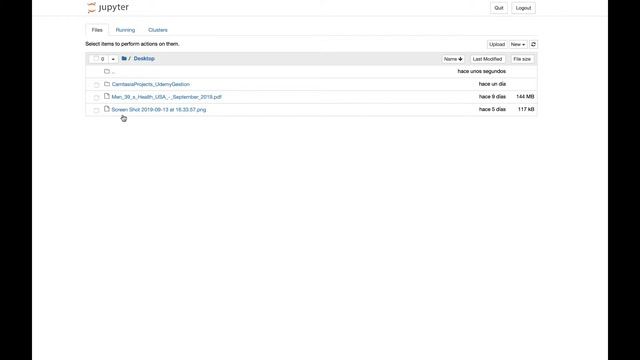Image resolution: width=640 pixels, height=360 pixels.
Task: Click folder icon beside CamtasiaProjects_UdemyGestion
Action: (x=107, y=84)
